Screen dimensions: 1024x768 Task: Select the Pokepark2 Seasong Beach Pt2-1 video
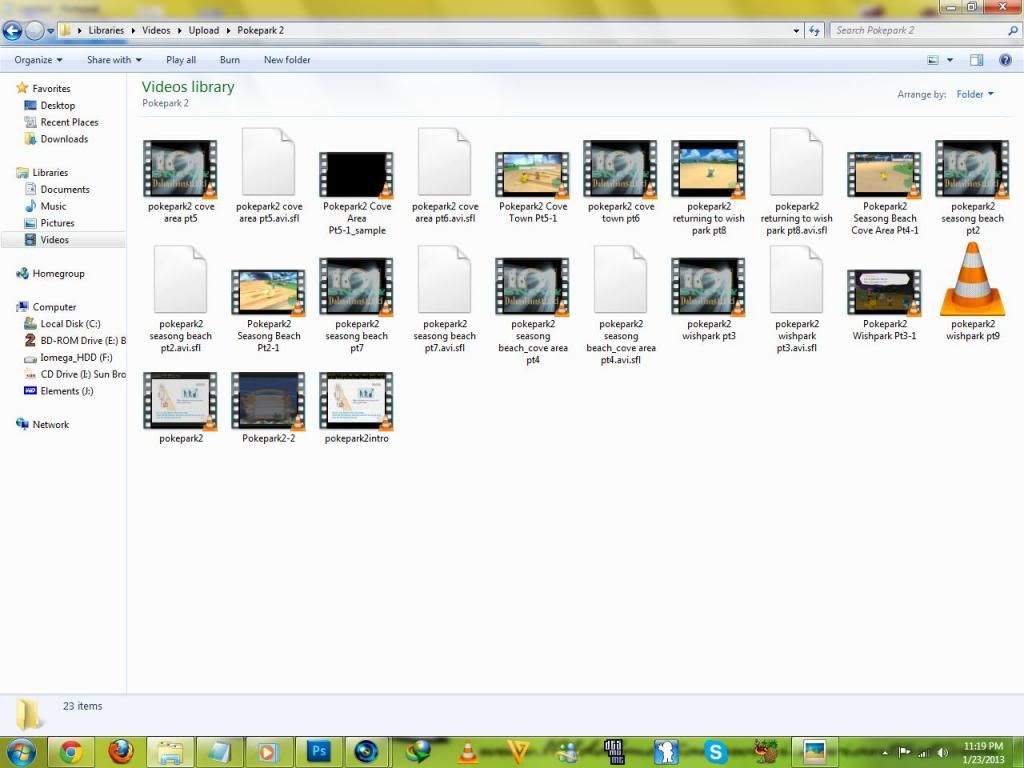click(268, 311)
